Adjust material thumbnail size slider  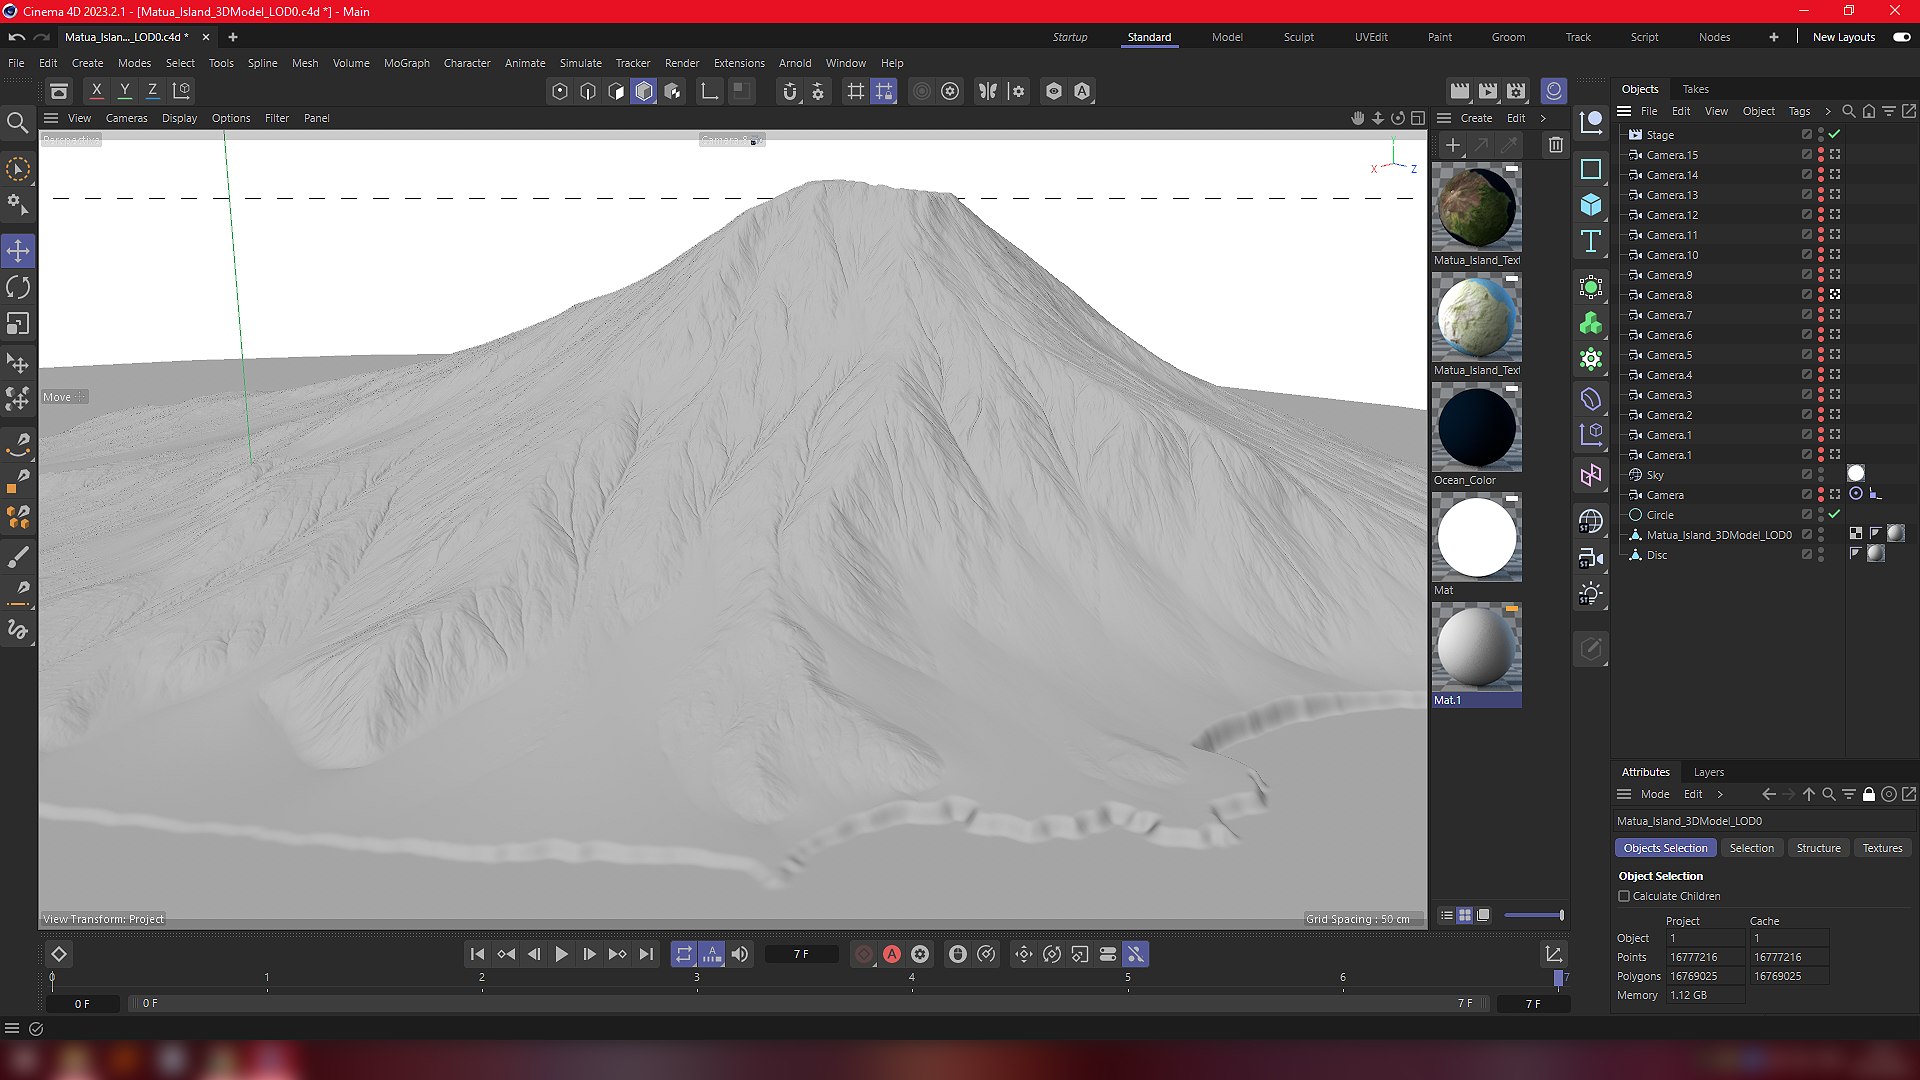1534,915
